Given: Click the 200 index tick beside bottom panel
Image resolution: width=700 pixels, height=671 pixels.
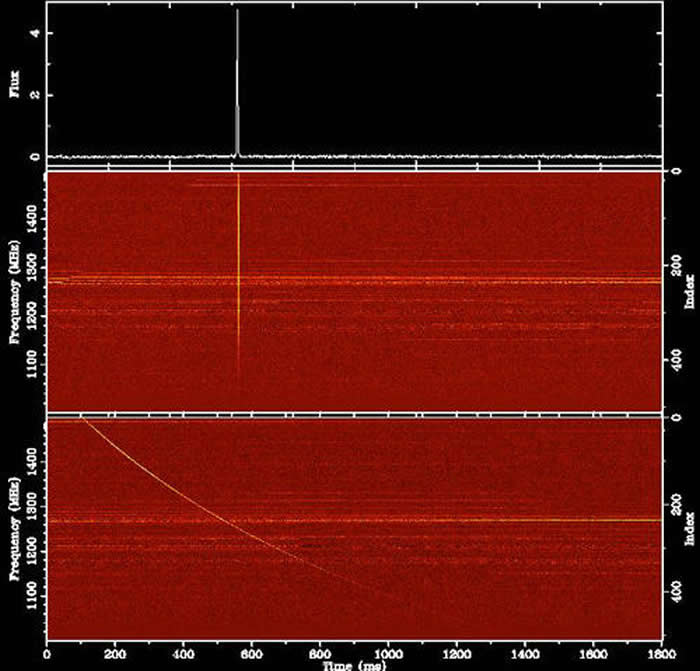Looking at the screenshot, I should (674, 518).
